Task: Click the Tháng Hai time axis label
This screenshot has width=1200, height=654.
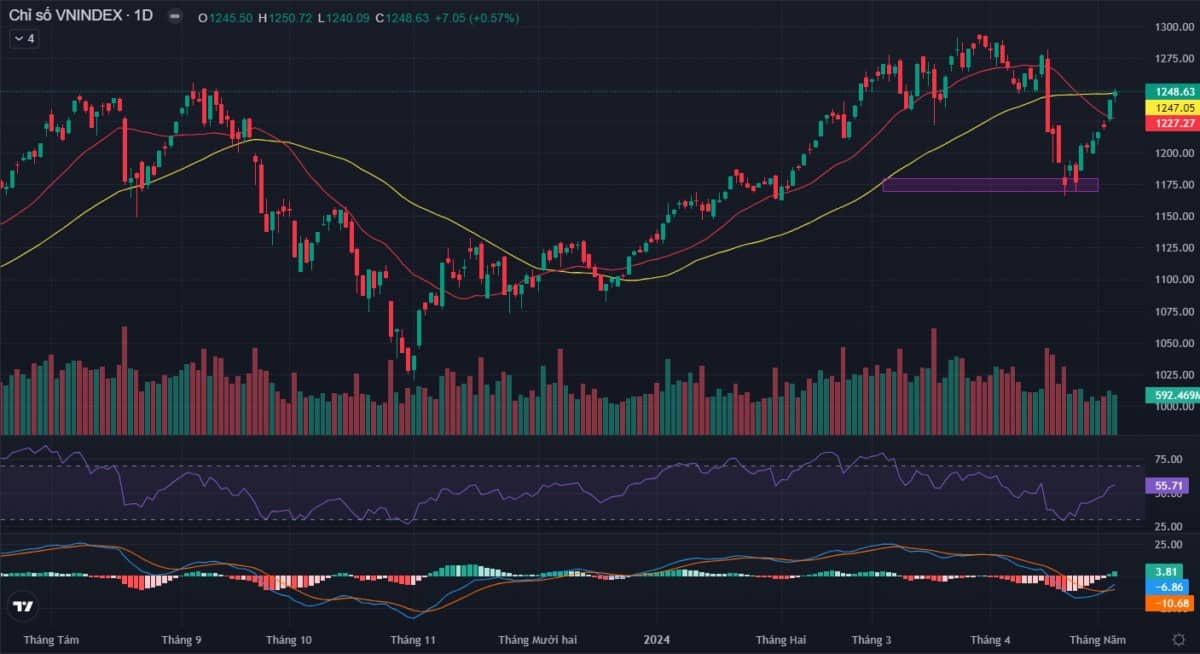Action: point(781,640)
